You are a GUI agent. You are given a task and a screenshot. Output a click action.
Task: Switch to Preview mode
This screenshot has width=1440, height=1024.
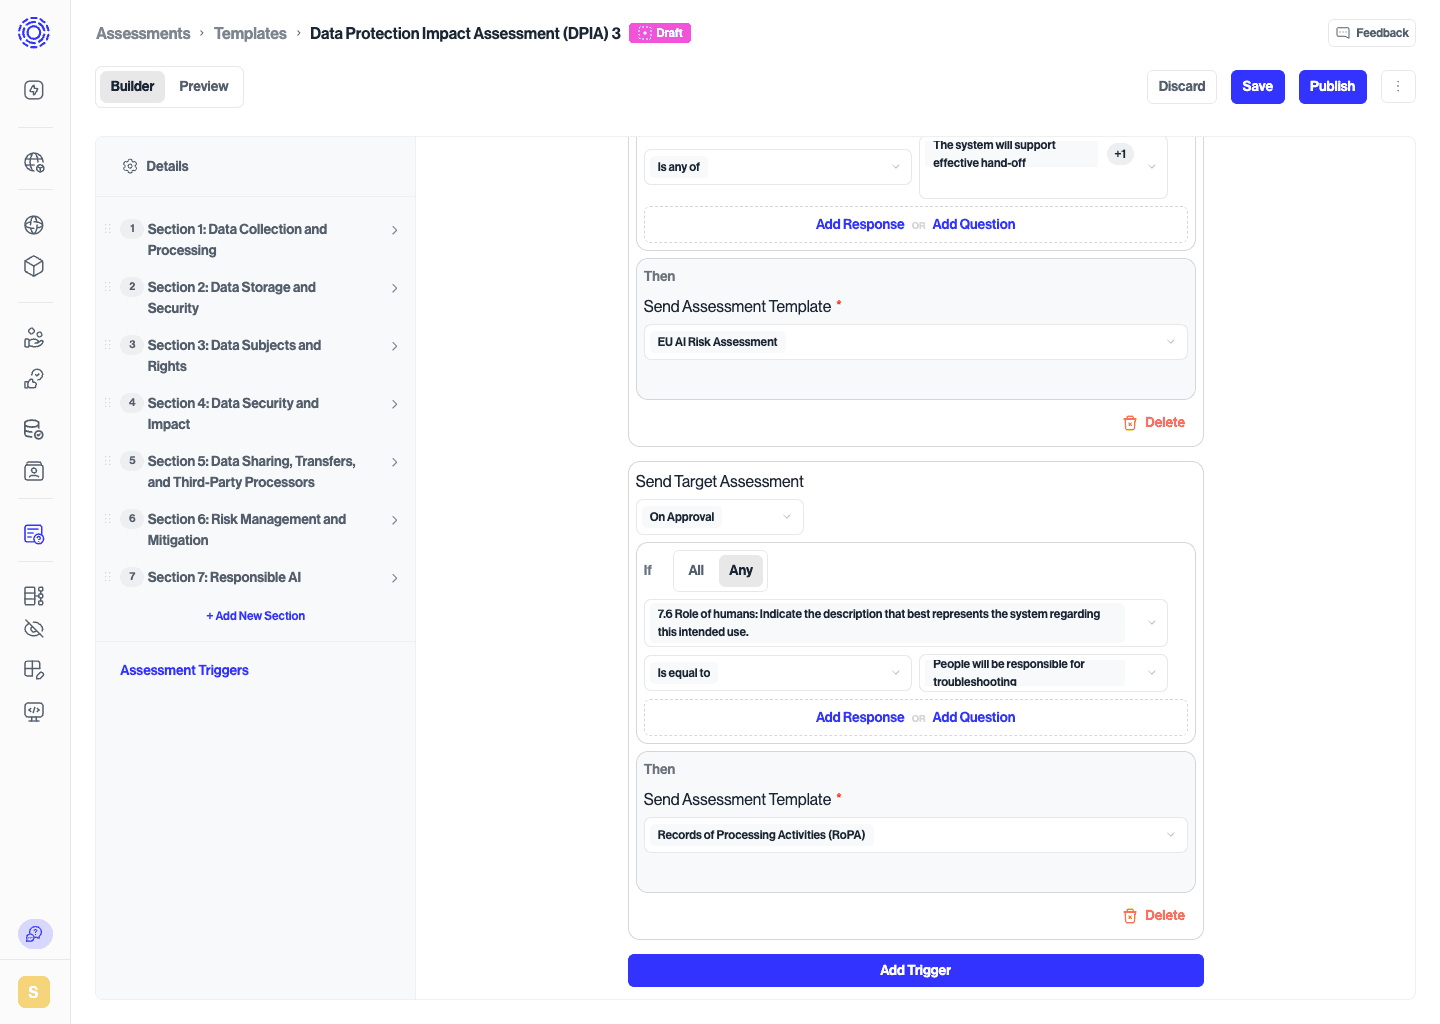(204, 87)
